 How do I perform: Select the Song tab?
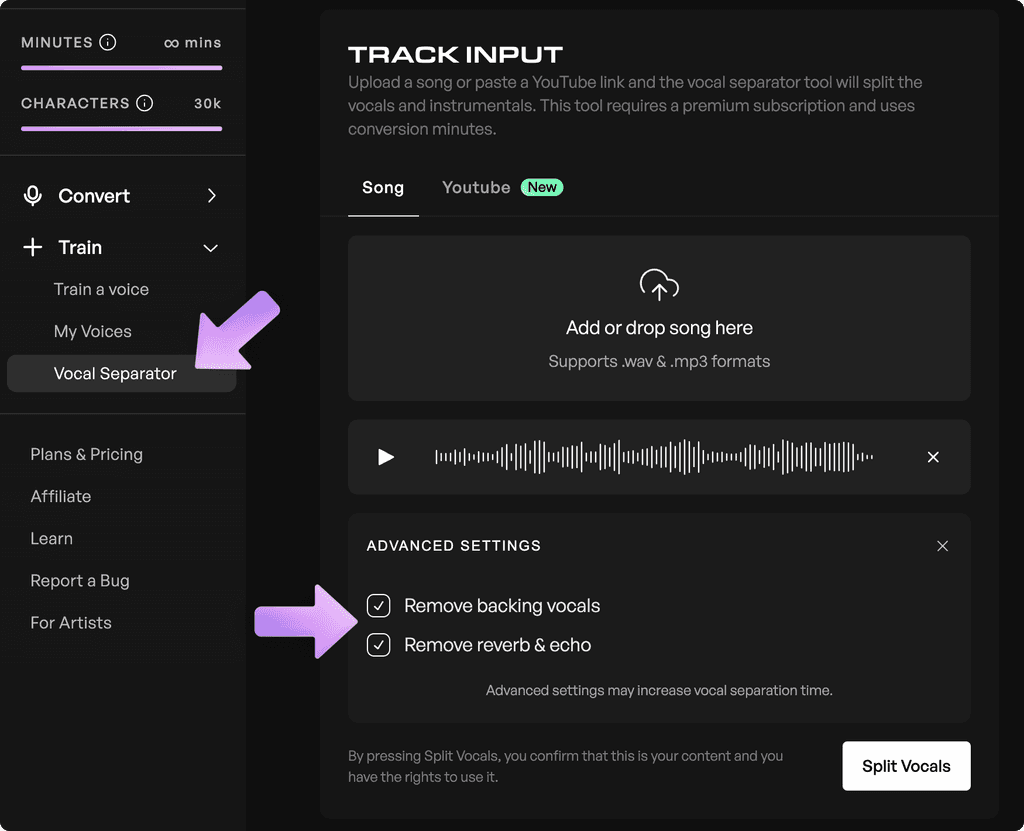click(x=383, y=187)
